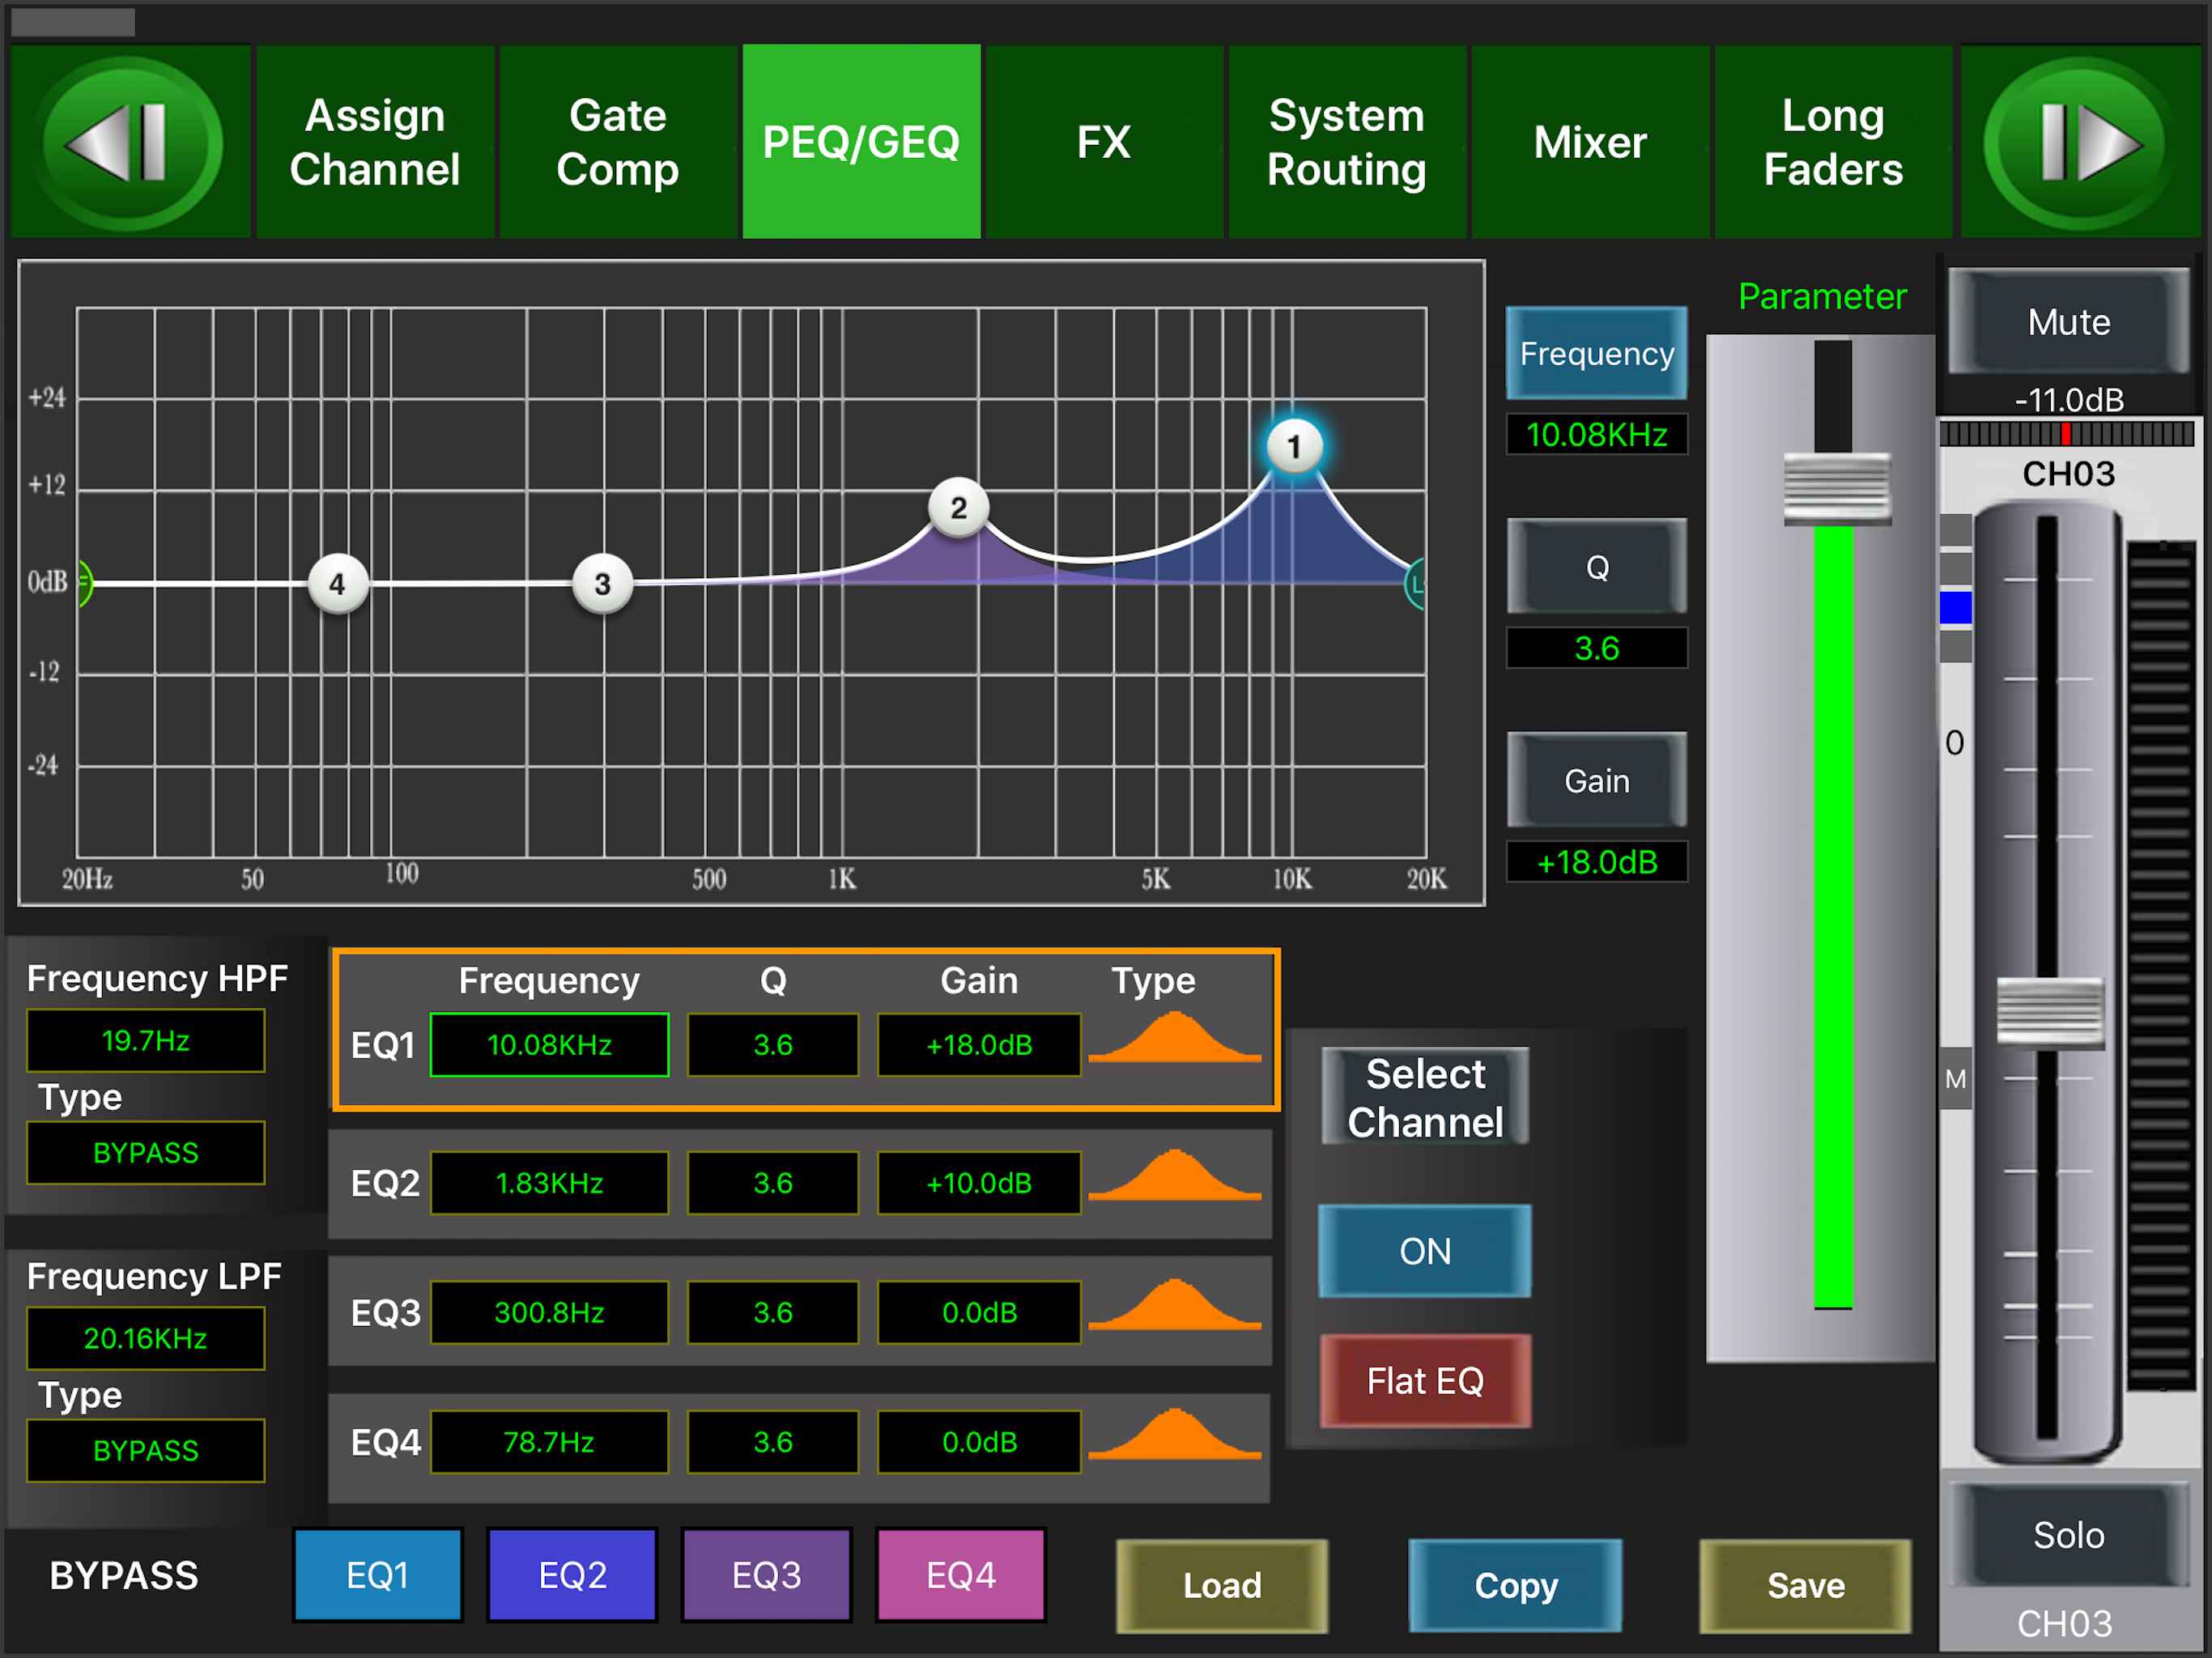
Task: Edit EQ1 frequency field 10.08KHz
Action: [549, 1045]
